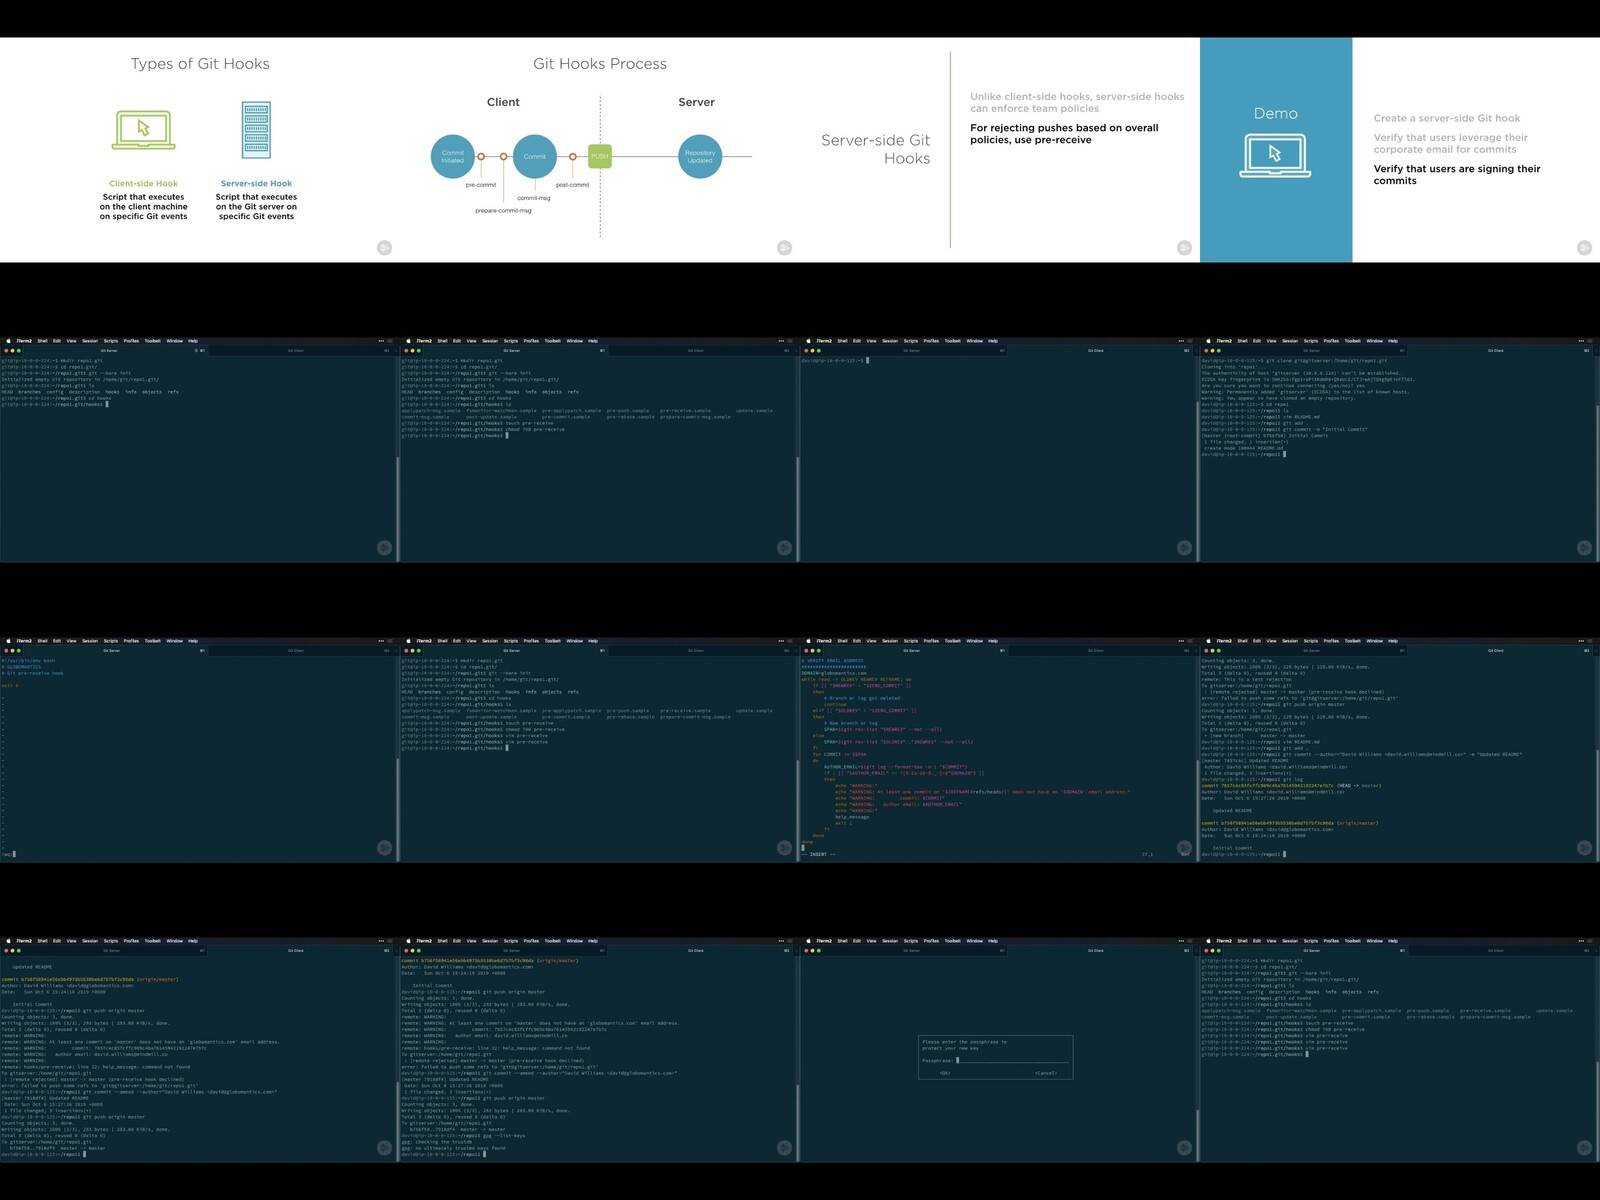This screenshot has height=1200, width=1600.
Task: Open Session menu in the passphrase dialog thumbnail
Action: tap(890, 941)
